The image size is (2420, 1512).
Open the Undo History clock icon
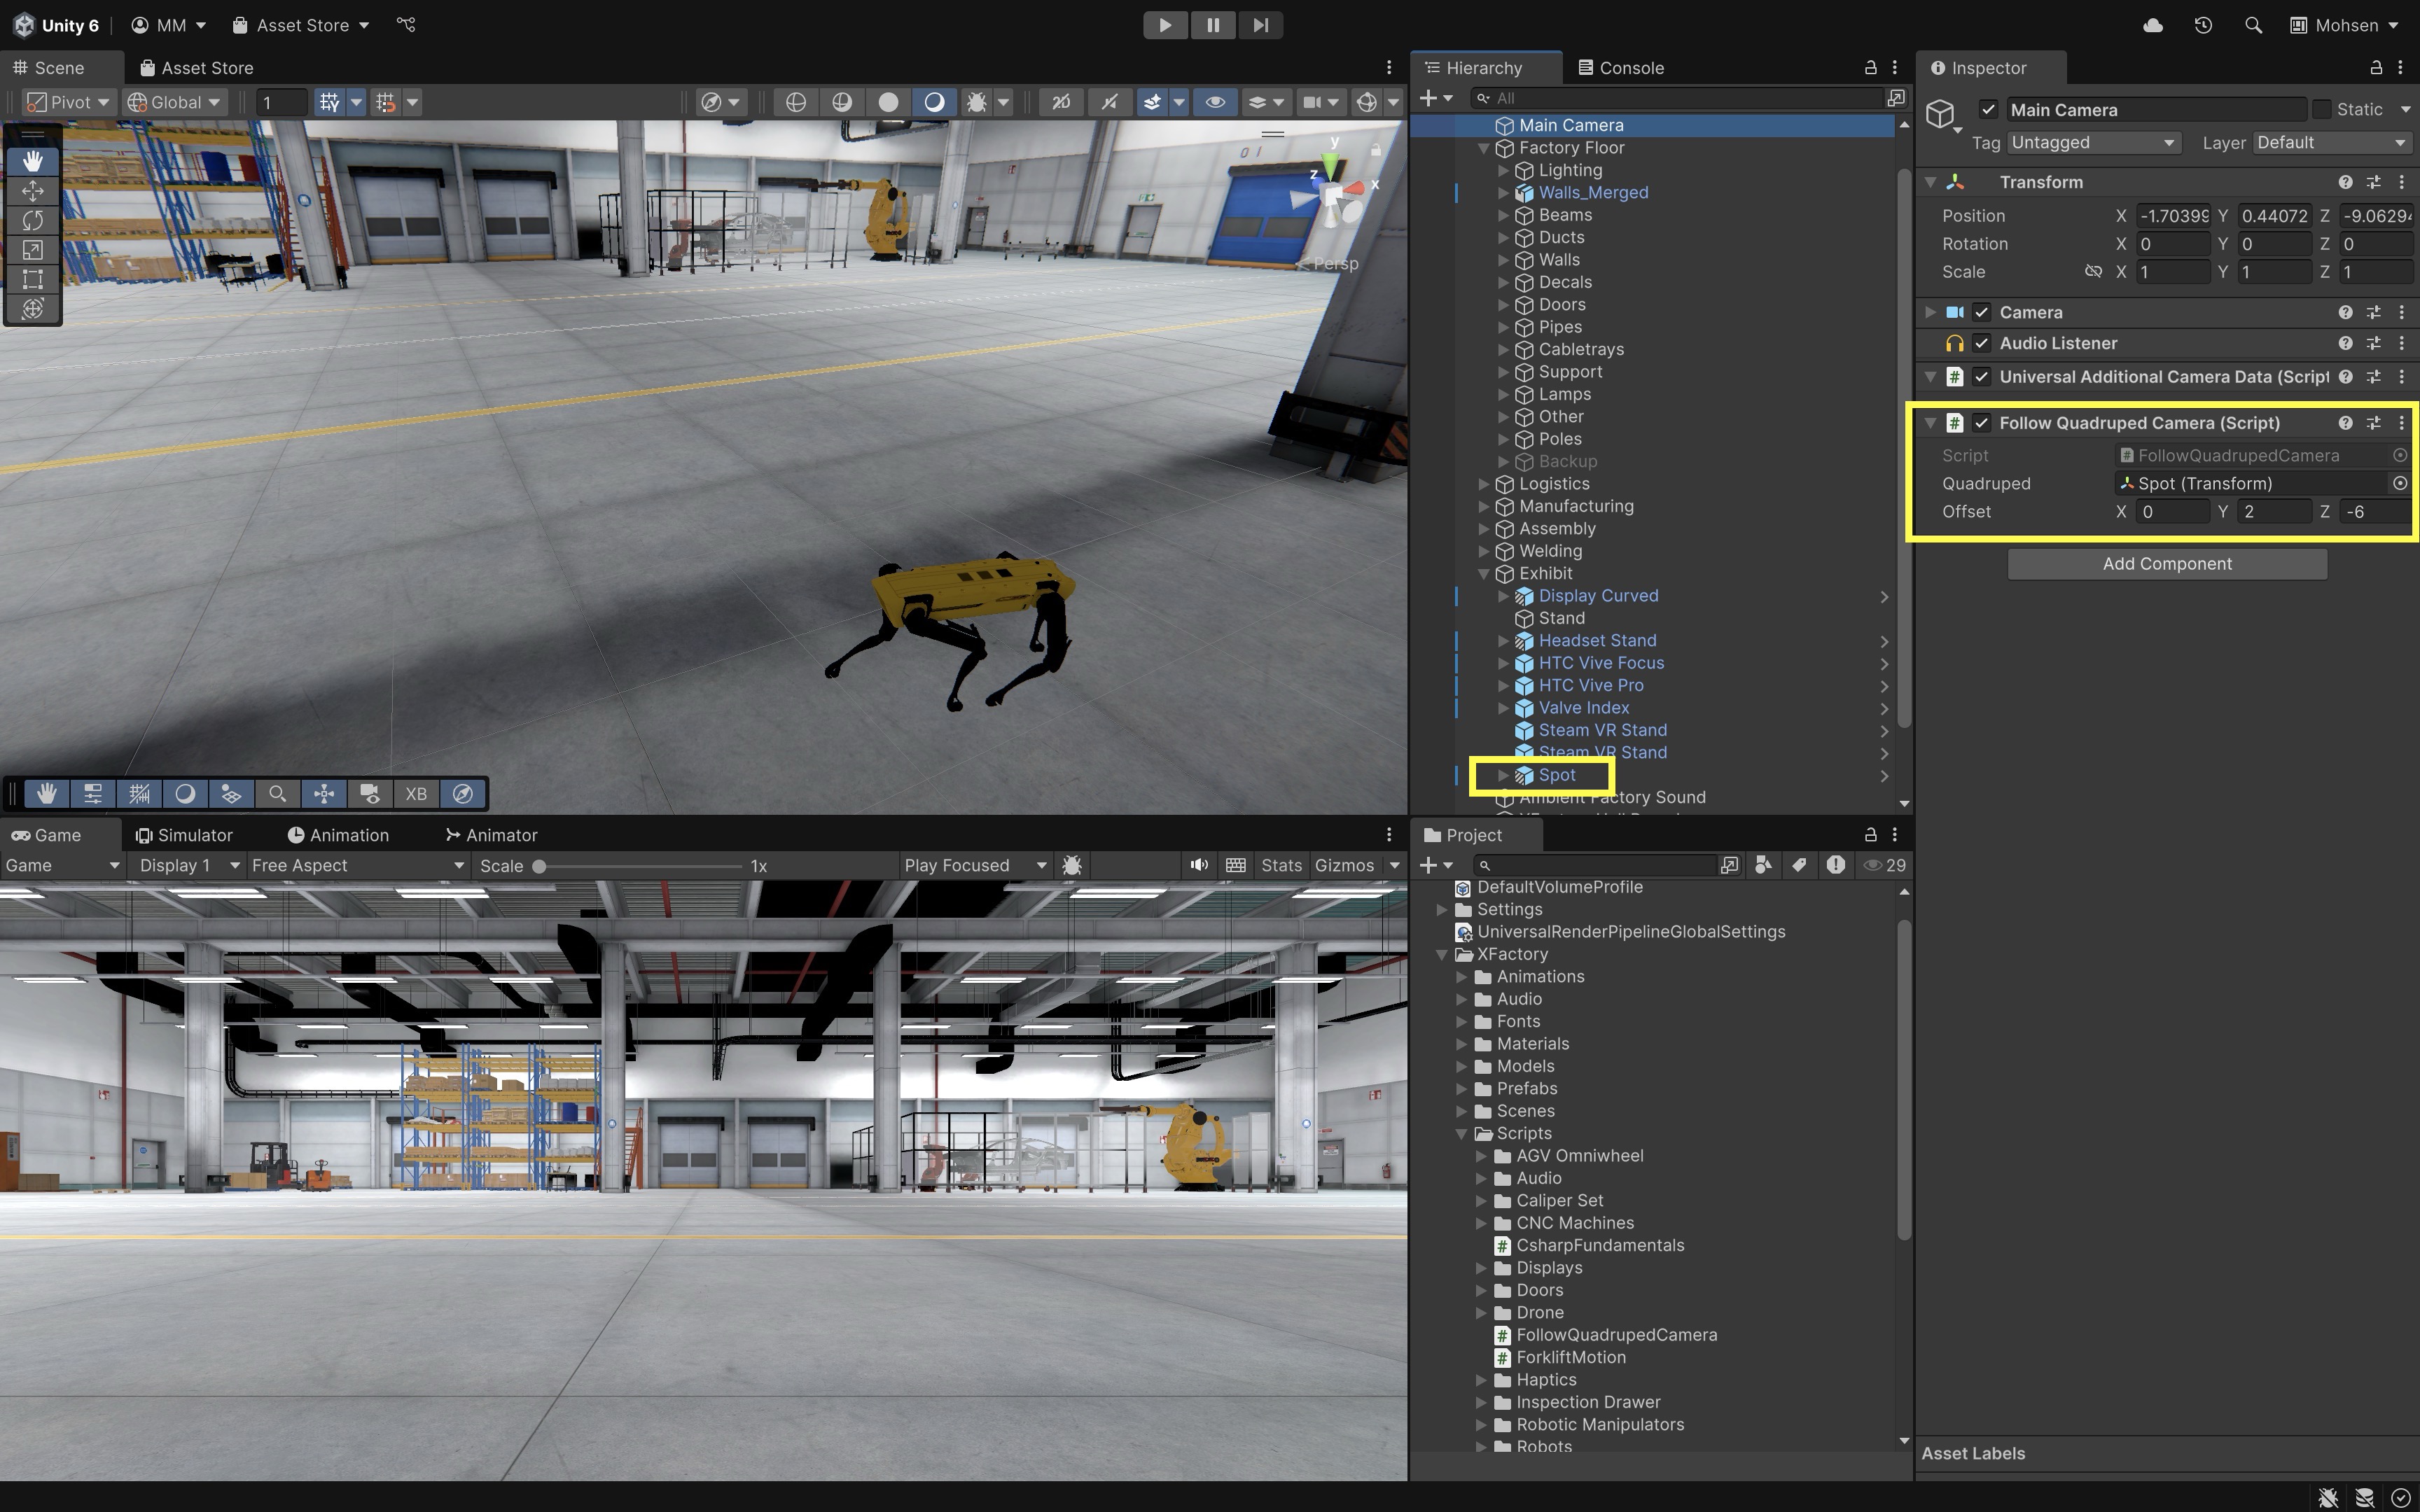pyautogui.click(x=2203, y=25)
